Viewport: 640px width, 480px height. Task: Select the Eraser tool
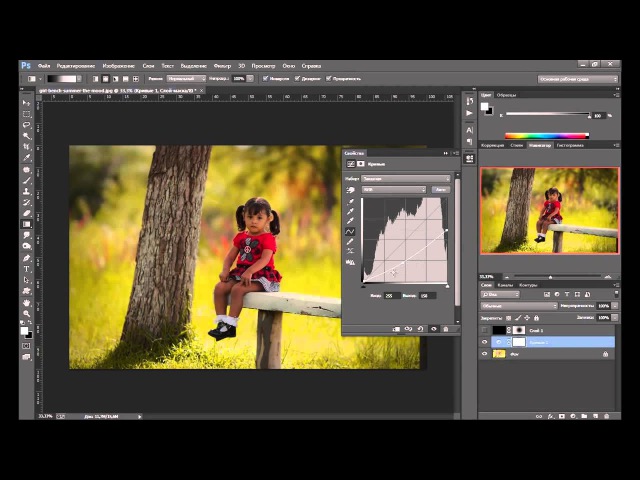tap(27, 213)
